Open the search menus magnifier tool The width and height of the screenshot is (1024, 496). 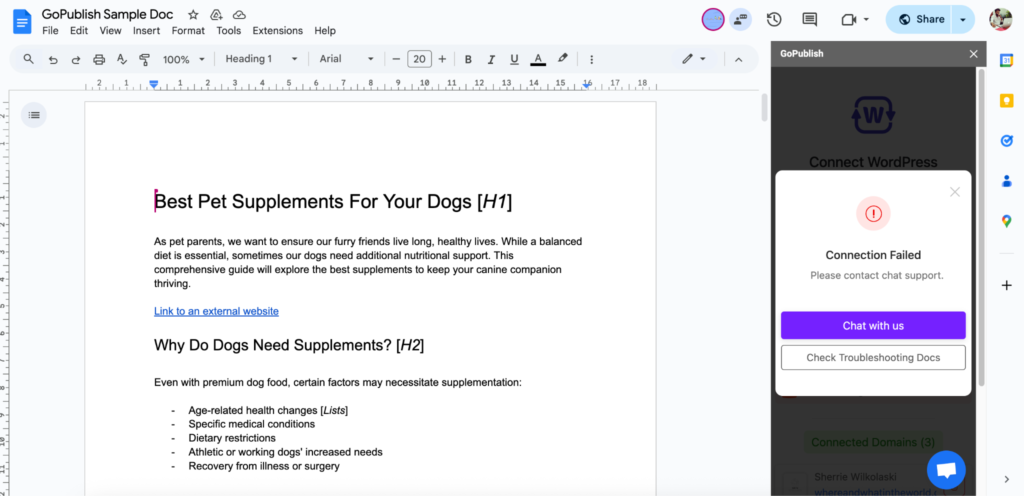(x=28, y=59)
